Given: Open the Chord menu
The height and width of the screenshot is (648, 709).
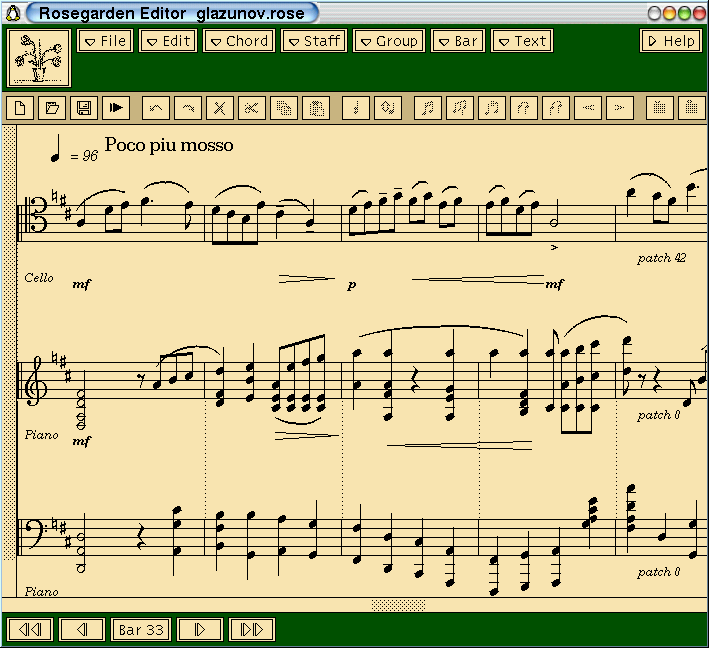Looking at the screenshot, I should pyautogui.click(x=239, y=41).
